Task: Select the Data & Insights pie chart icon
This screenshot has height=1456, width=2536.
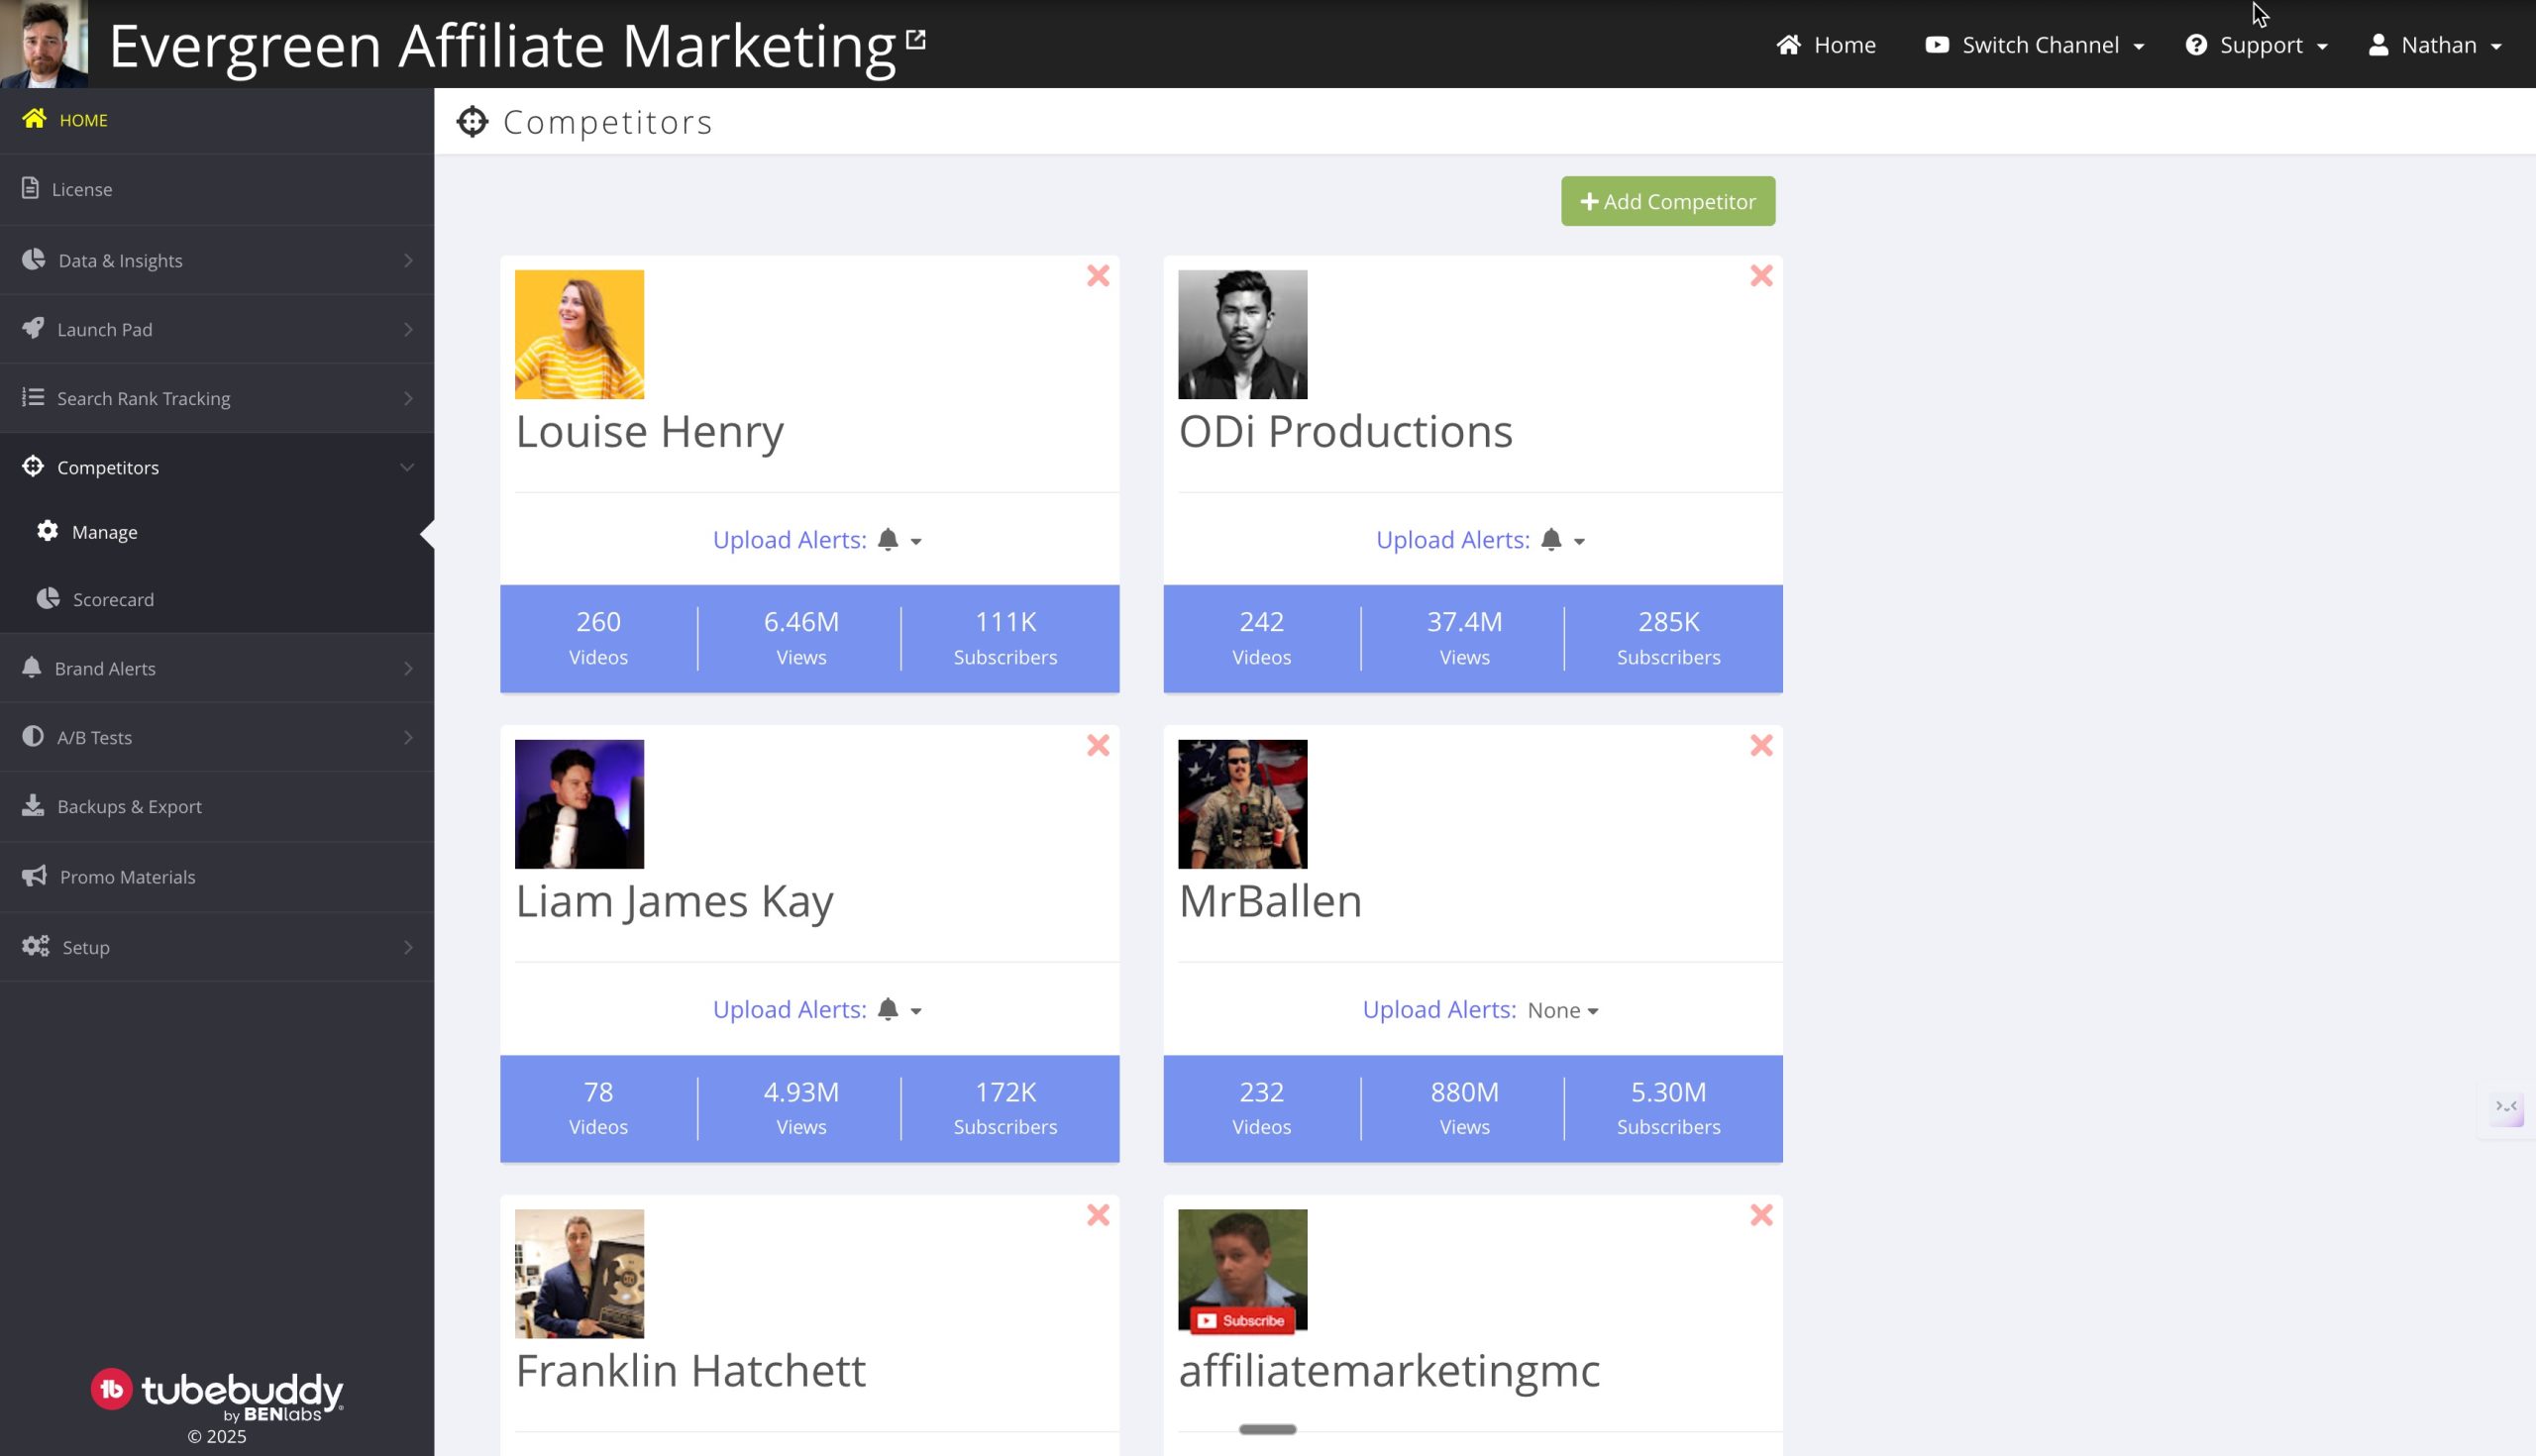Action: point(33,259)
